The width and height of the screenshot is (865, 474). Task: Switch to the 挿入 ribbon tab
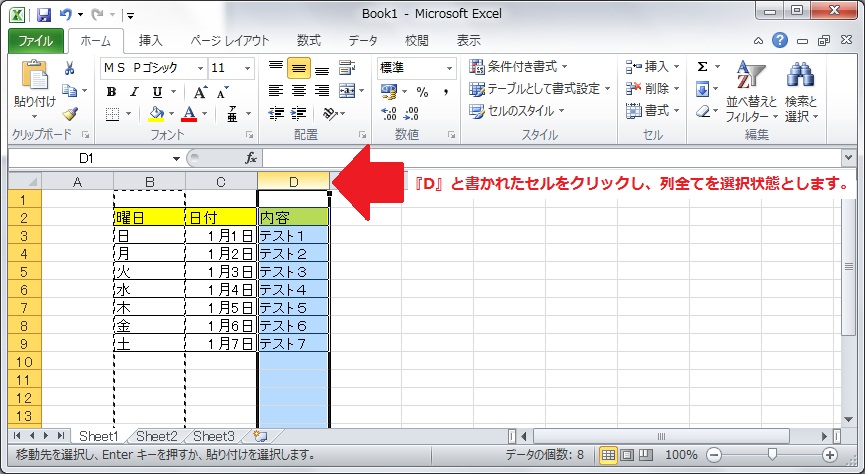click(x=151, y=41)
